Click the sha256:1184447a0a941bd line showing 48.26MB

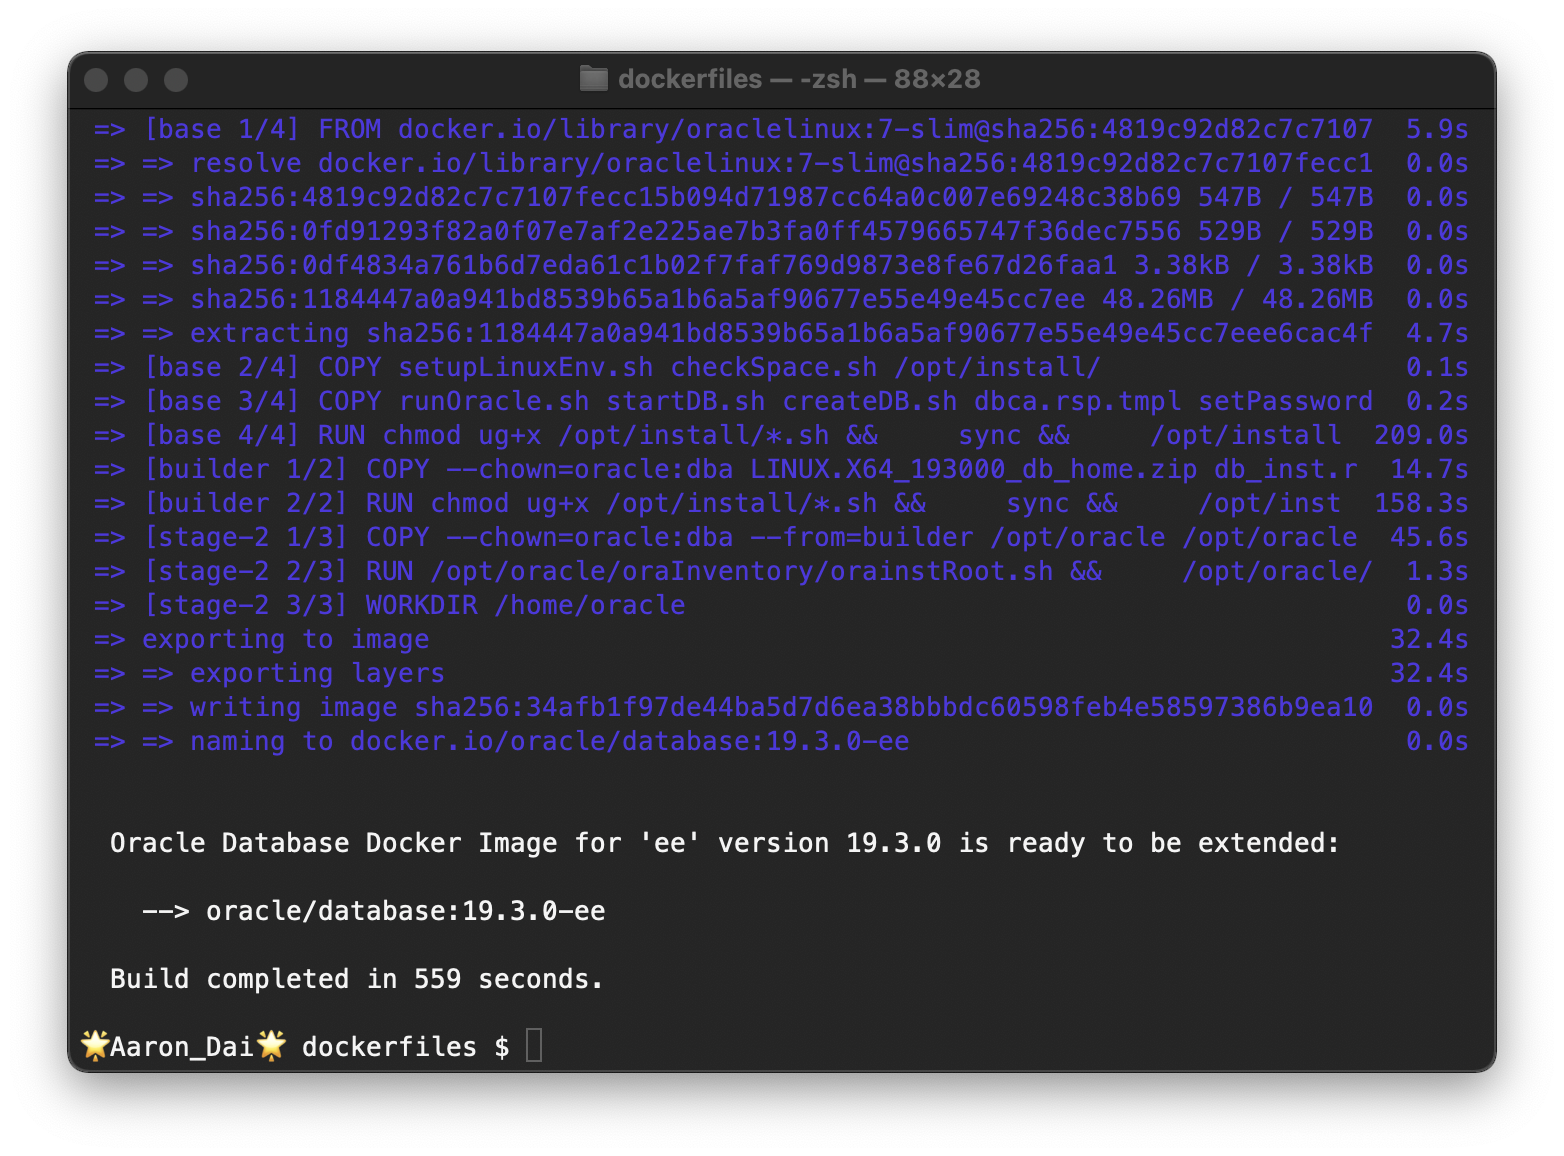781,300
